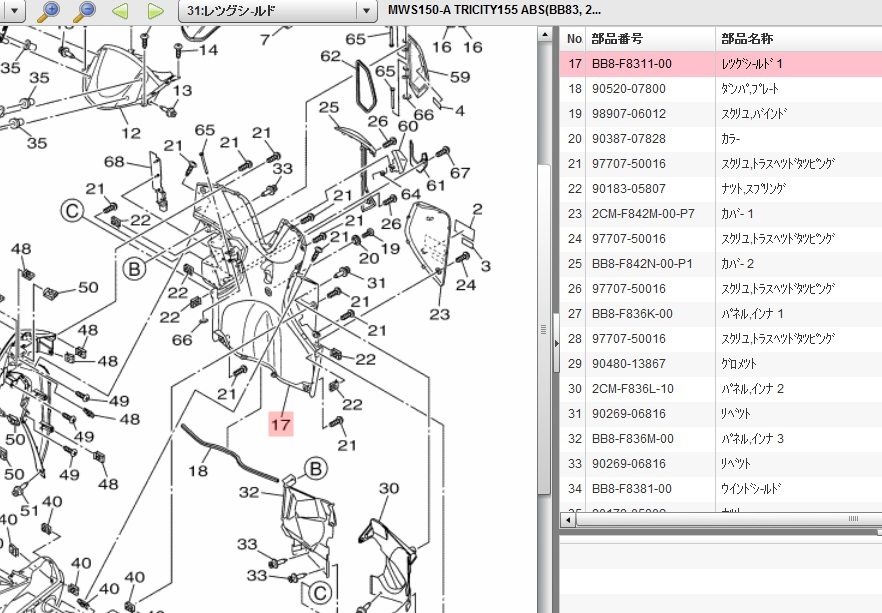Click circled B reference marker near part 32
This screenshot has height=613, width=882.
(316, 467)
